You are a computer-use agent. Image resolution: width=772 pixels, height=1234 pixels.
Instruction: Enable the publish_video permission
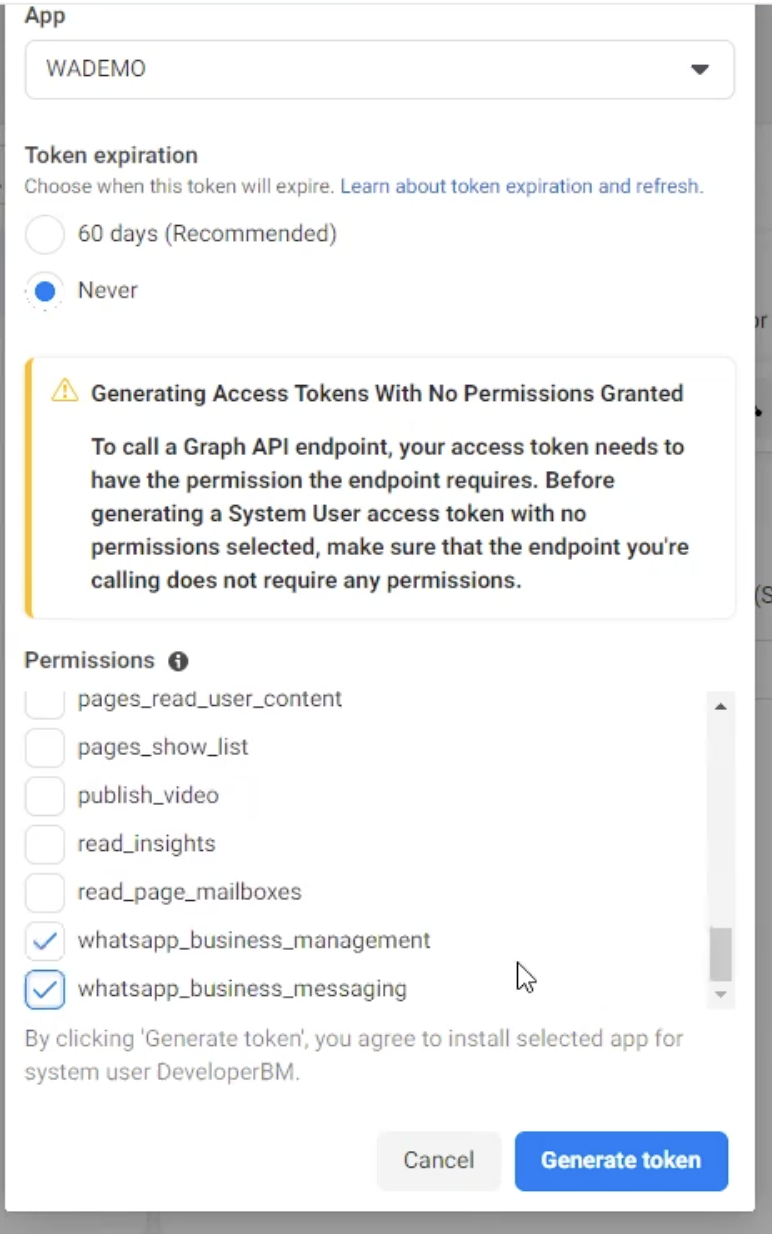point(44,796)
